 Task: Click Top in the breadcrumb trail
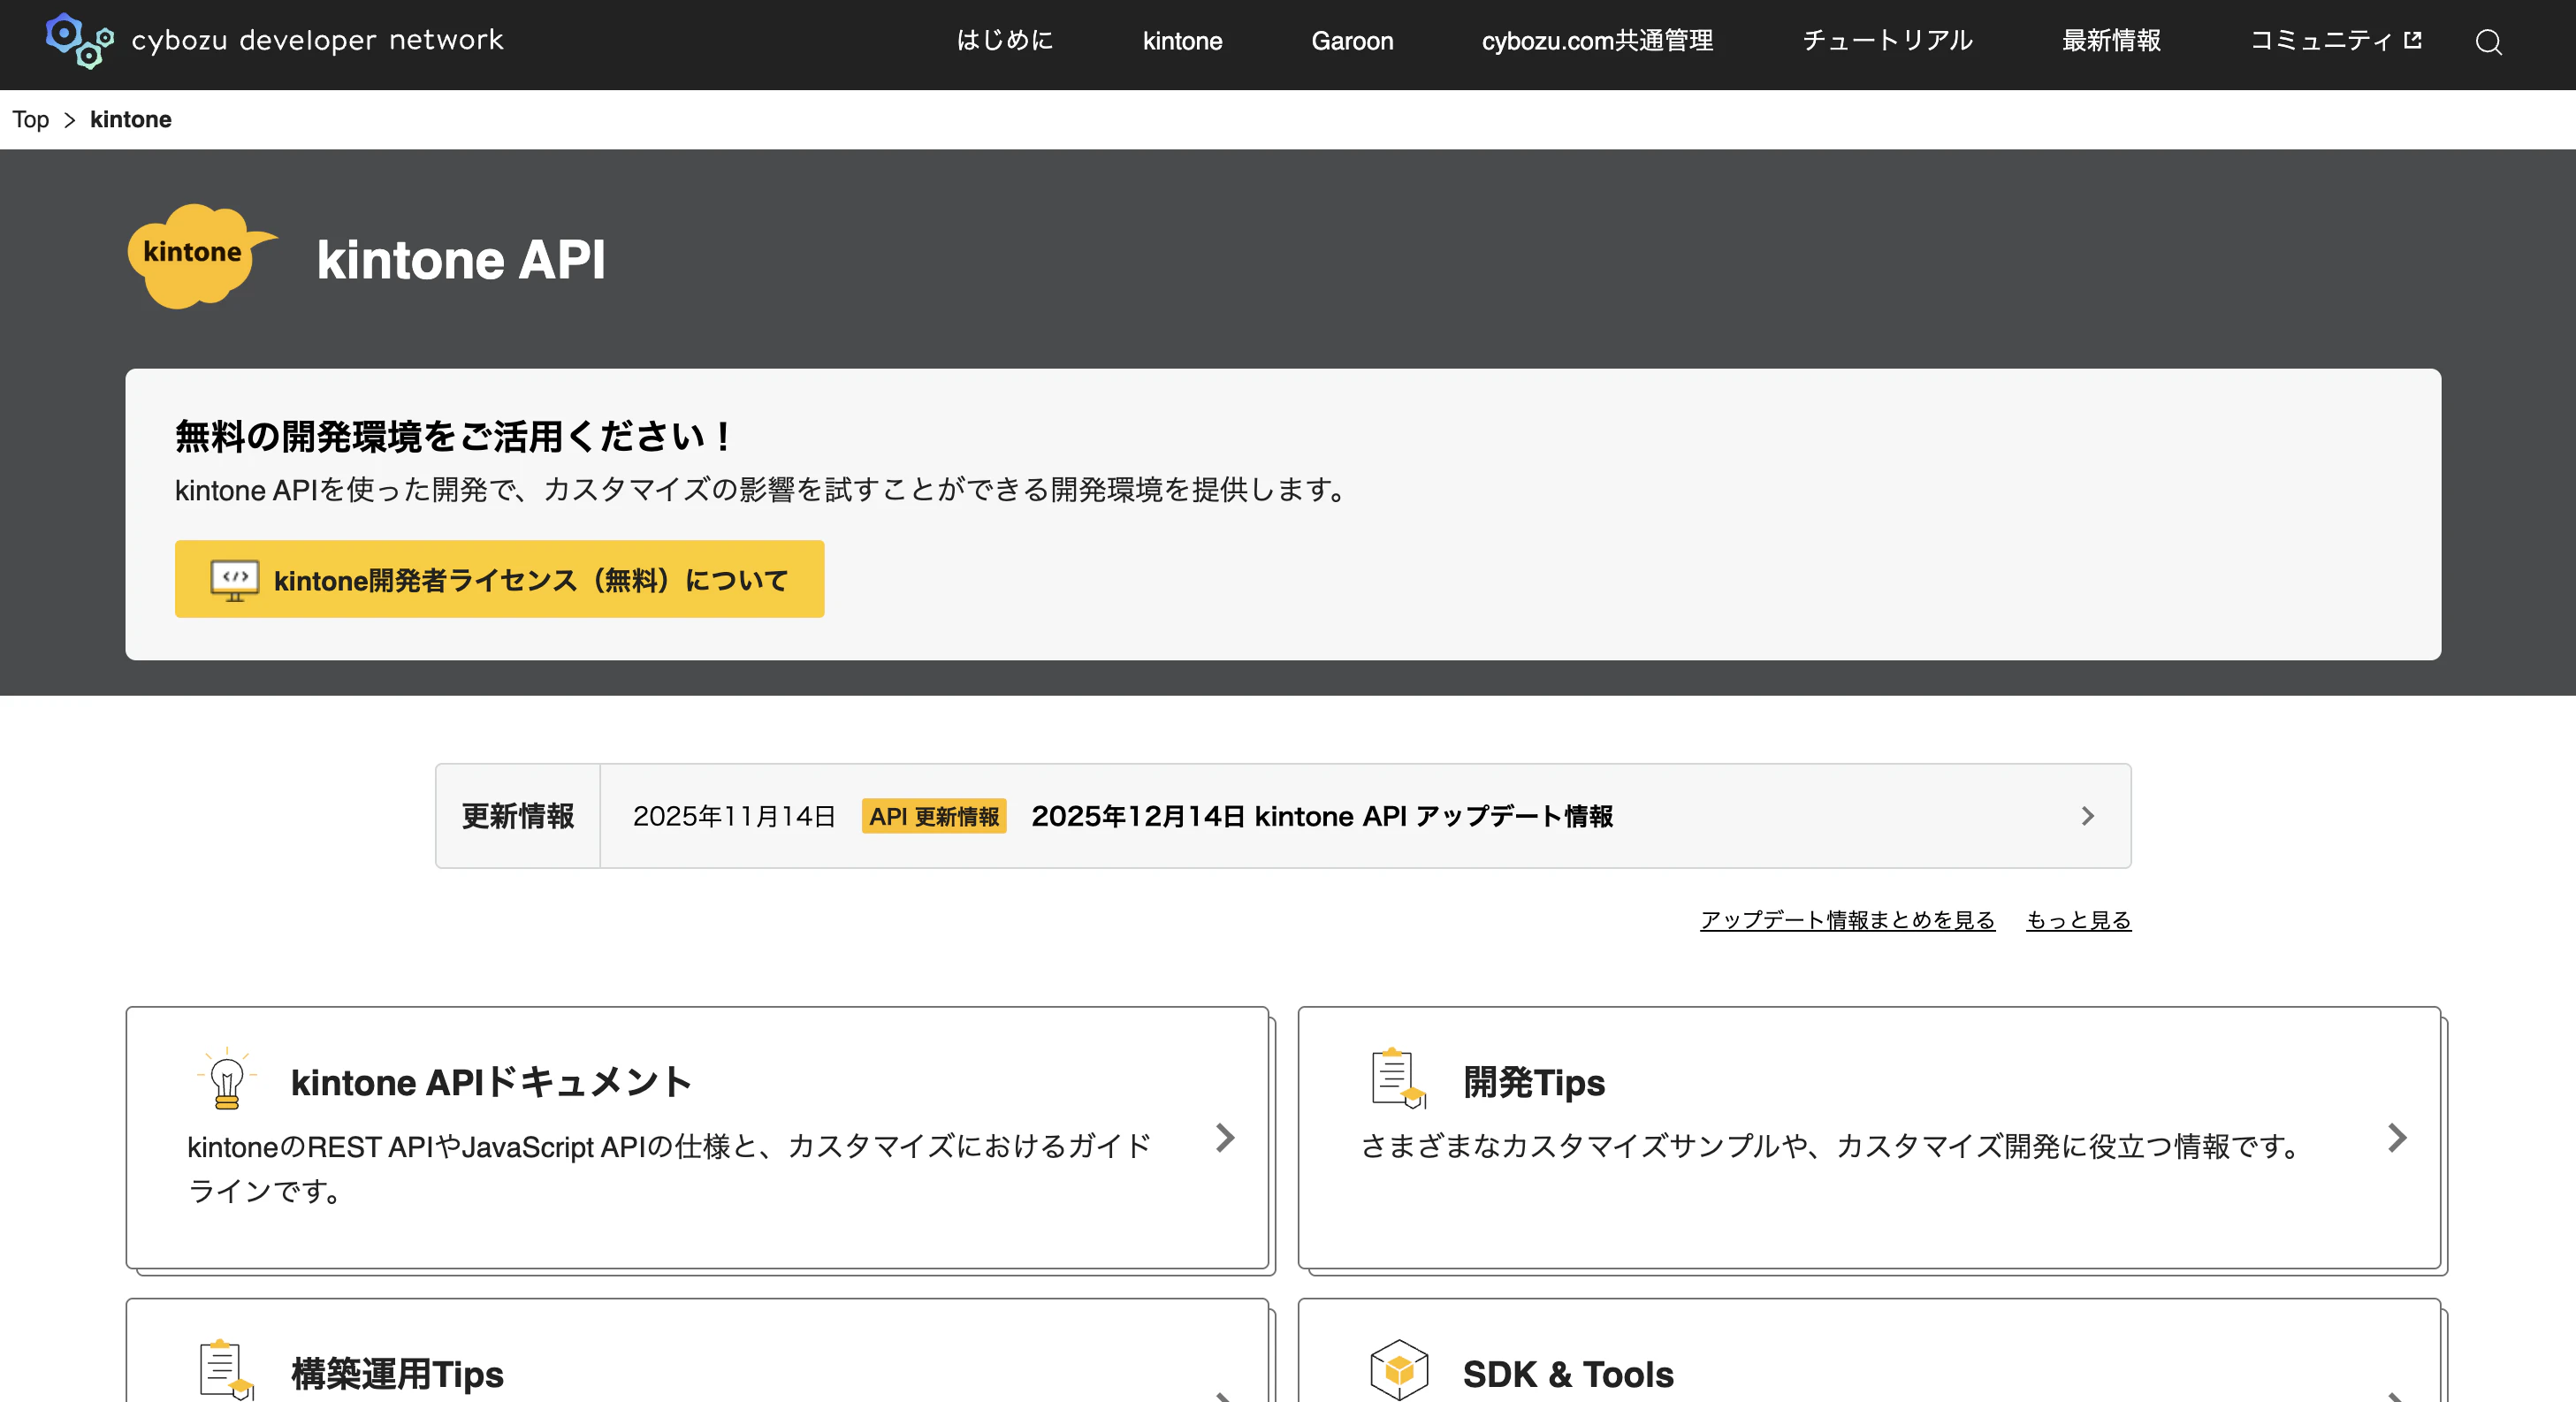pyautogui.click(x=29, y=119)
